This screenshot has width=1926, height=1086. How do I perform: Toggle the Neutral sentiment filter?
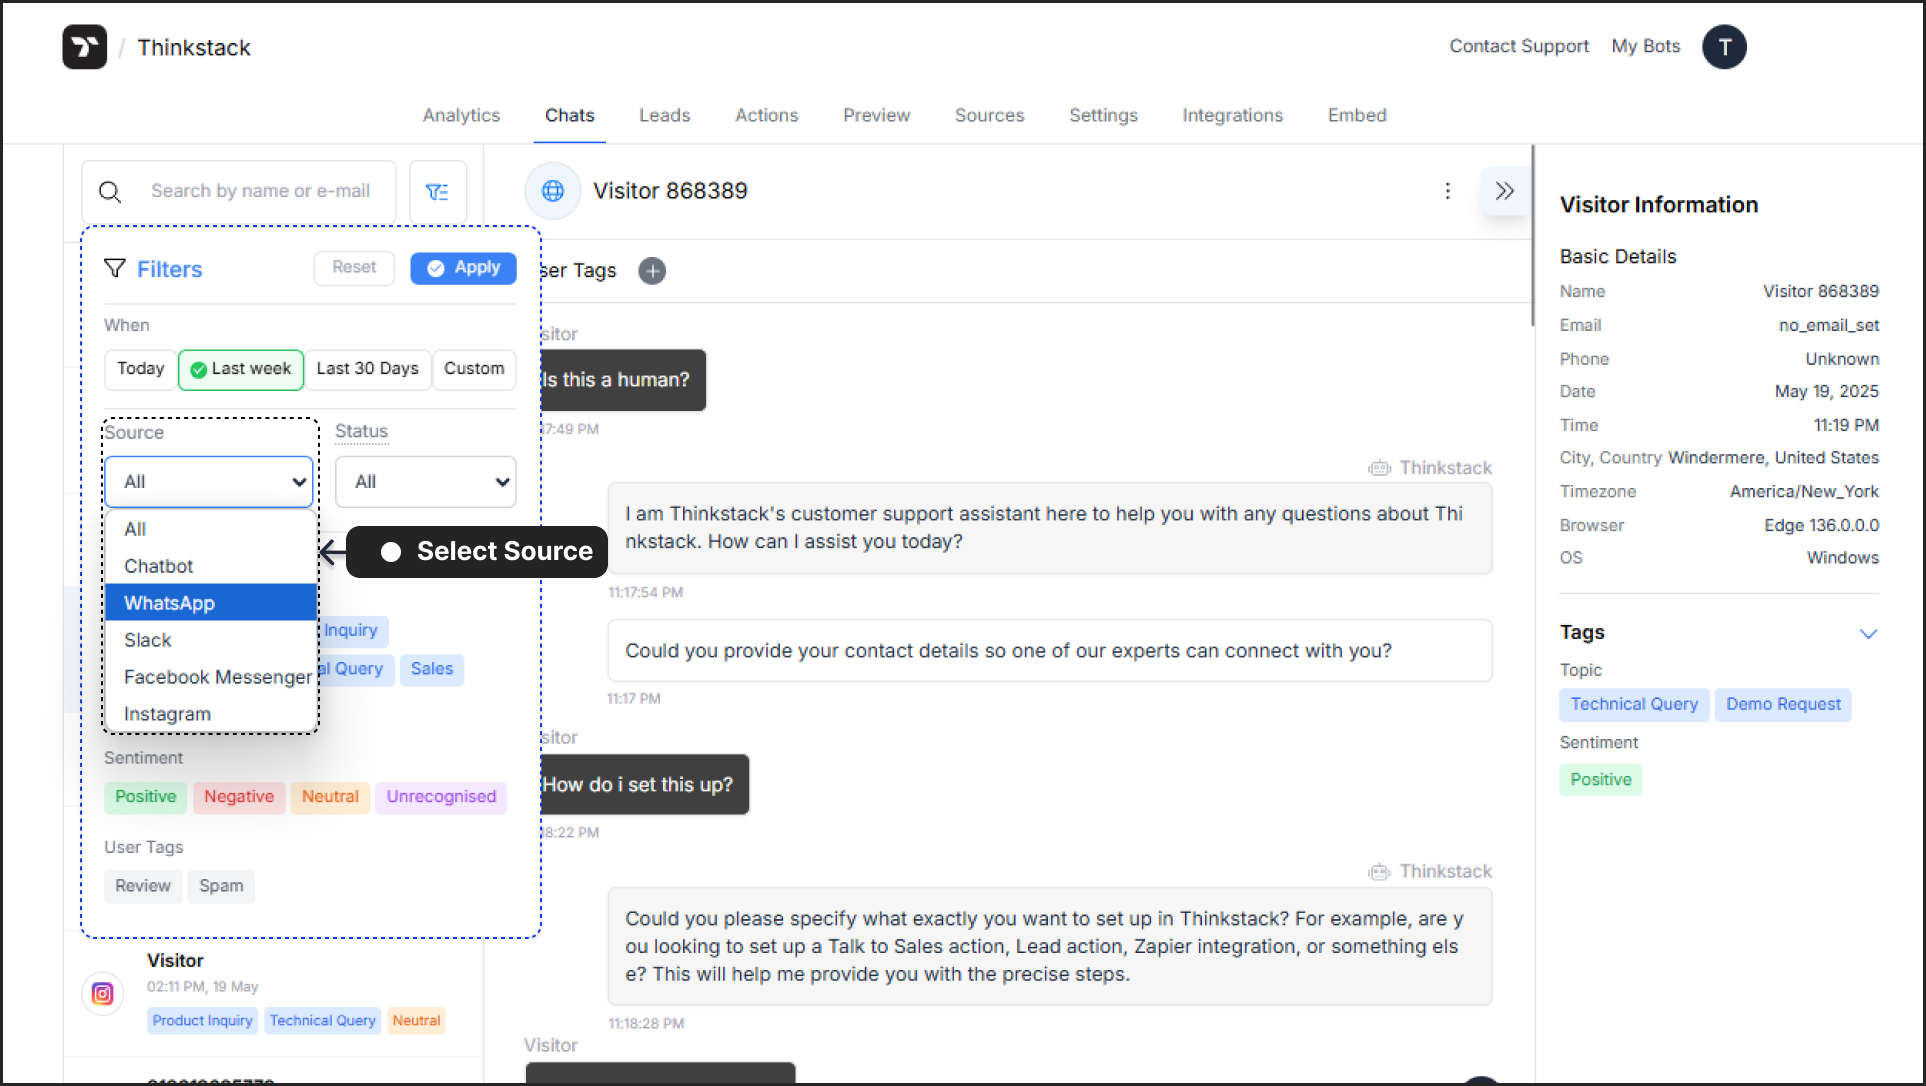330,797
